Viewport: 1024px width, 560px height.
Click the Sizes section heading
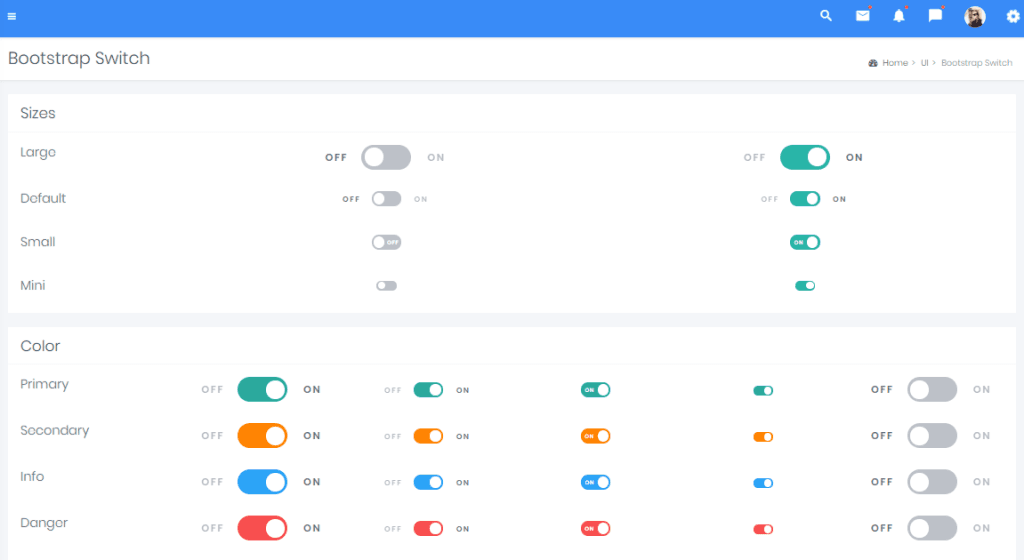(x=38, y=113)
